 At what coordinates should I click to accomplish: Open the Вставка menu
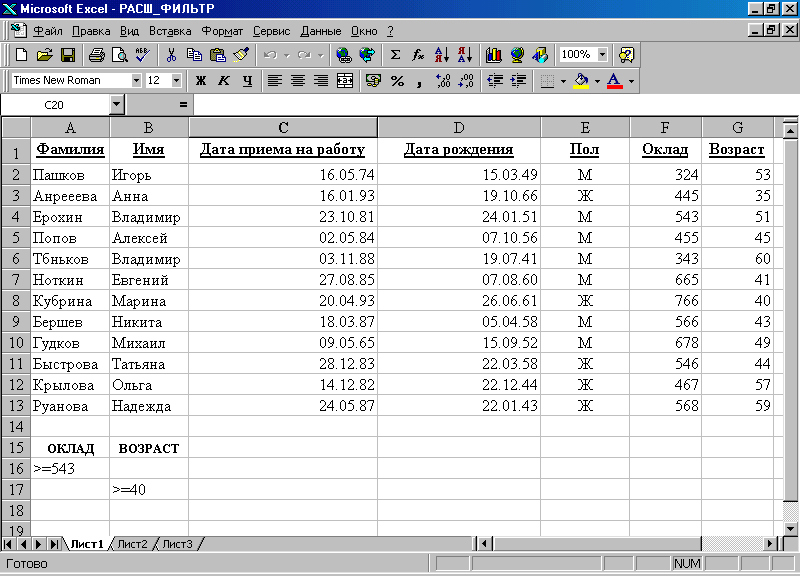170,31
